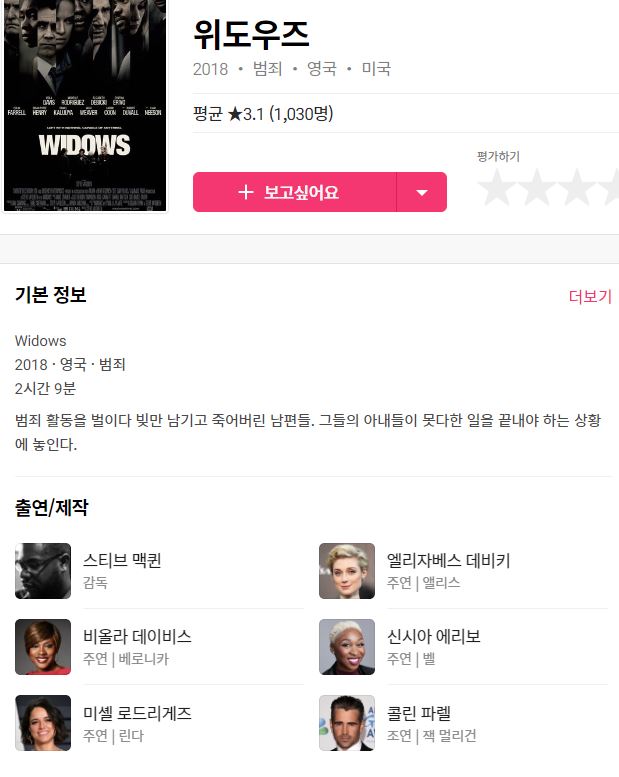The height and width of the screenshot is (777, 619).
Task: Open the dropdown arrow beside 보고싶어요
Action: click(422, 192)
